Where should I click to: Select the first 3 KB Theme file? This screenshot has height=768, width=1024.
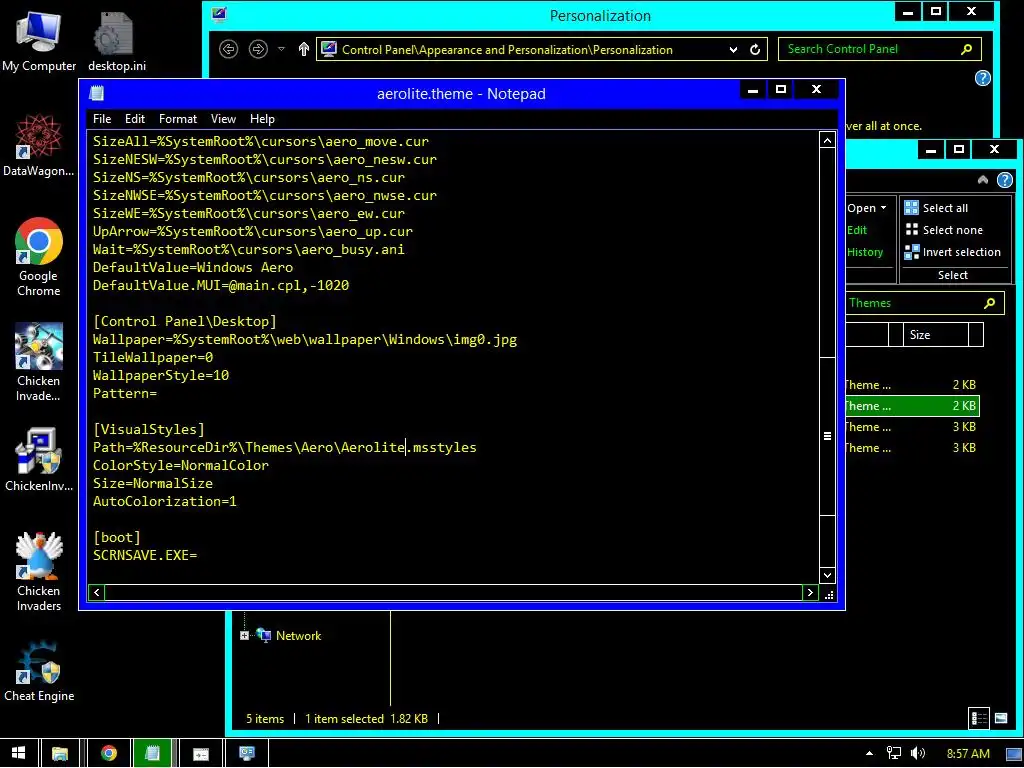pyautogui.click(x=912, y=426)
